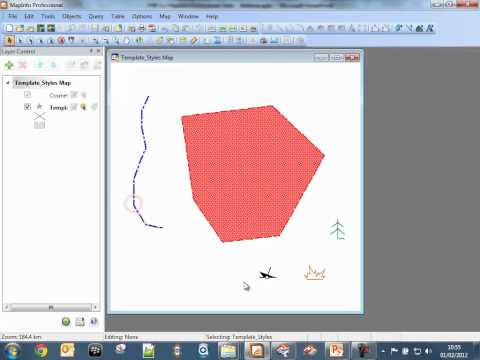The width and height of the screenshot is (480, 360).
Task: Select the green tree symbol on the map
Action: point(338,229)
